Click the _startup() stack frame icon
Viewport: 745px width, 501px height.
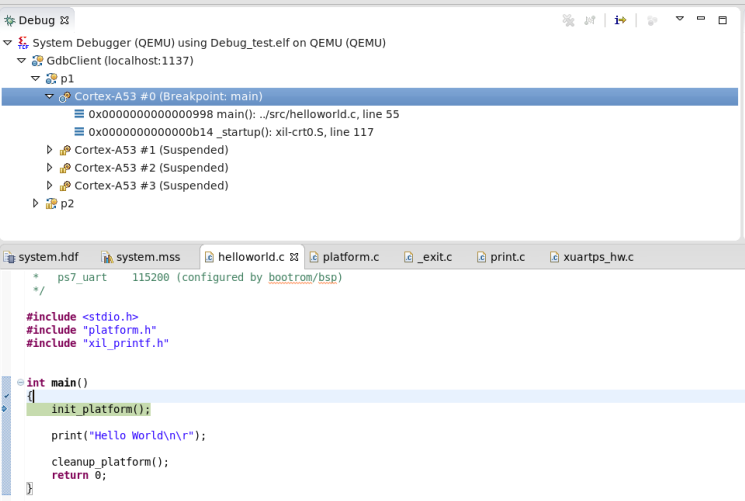pyautogui.click(x=79, y=132)
